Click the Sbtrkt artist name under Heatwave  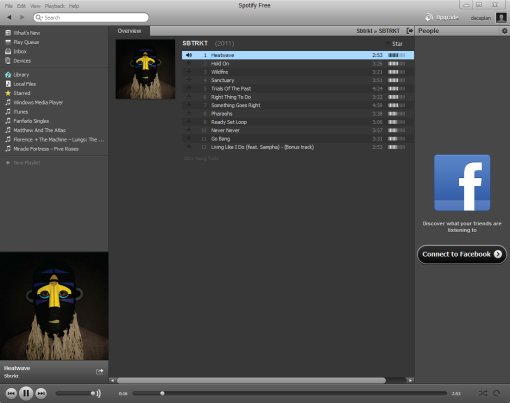(11, 376)
